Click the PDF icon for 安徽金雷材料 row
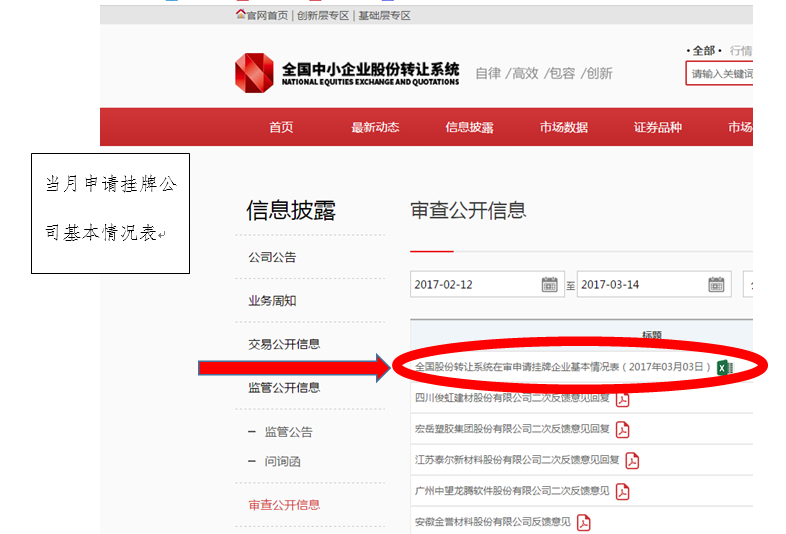 pos(584,522)
